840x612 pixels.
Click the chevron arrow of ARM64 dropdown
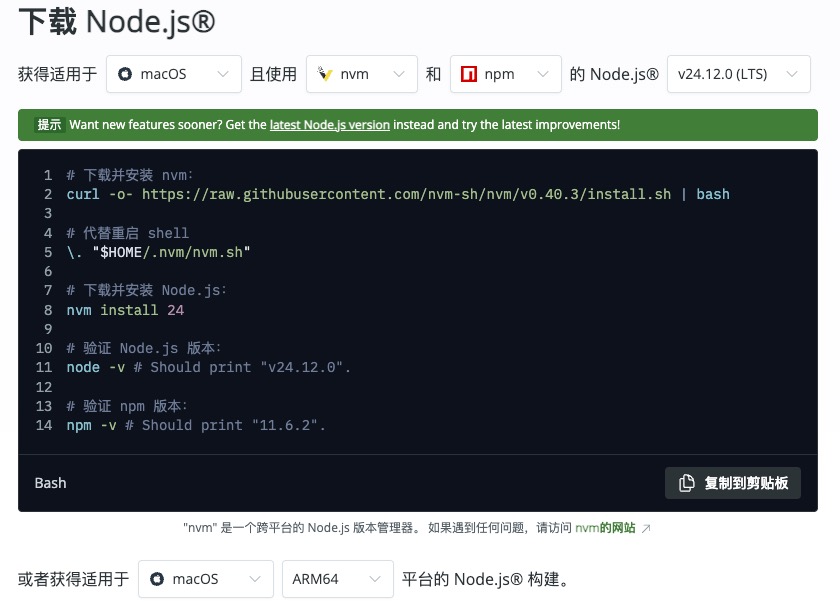coord(375,579)
